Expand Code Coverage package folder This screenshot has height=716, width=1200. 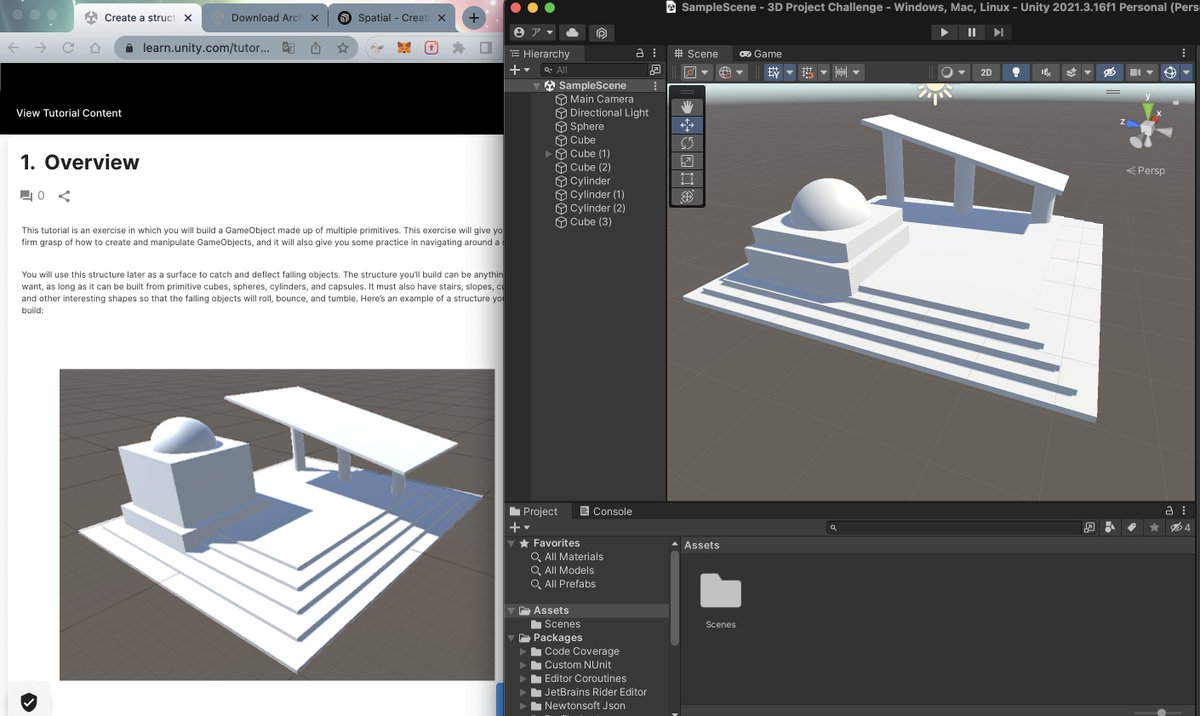point(523,651)
